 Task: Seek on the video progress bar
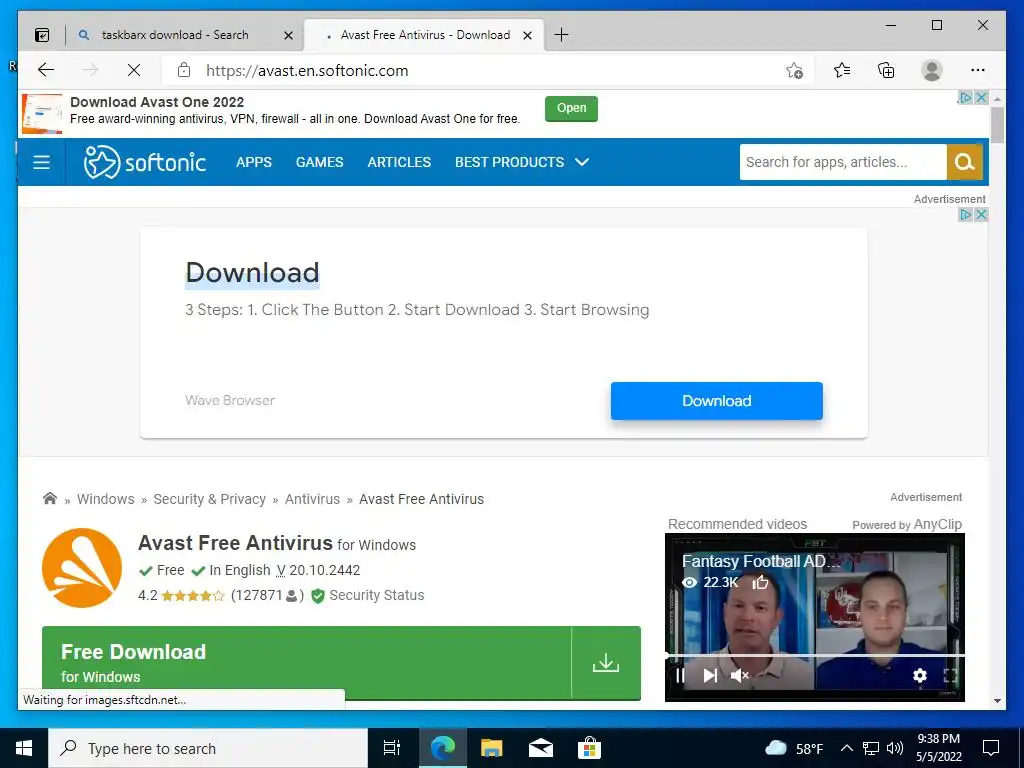814,655
